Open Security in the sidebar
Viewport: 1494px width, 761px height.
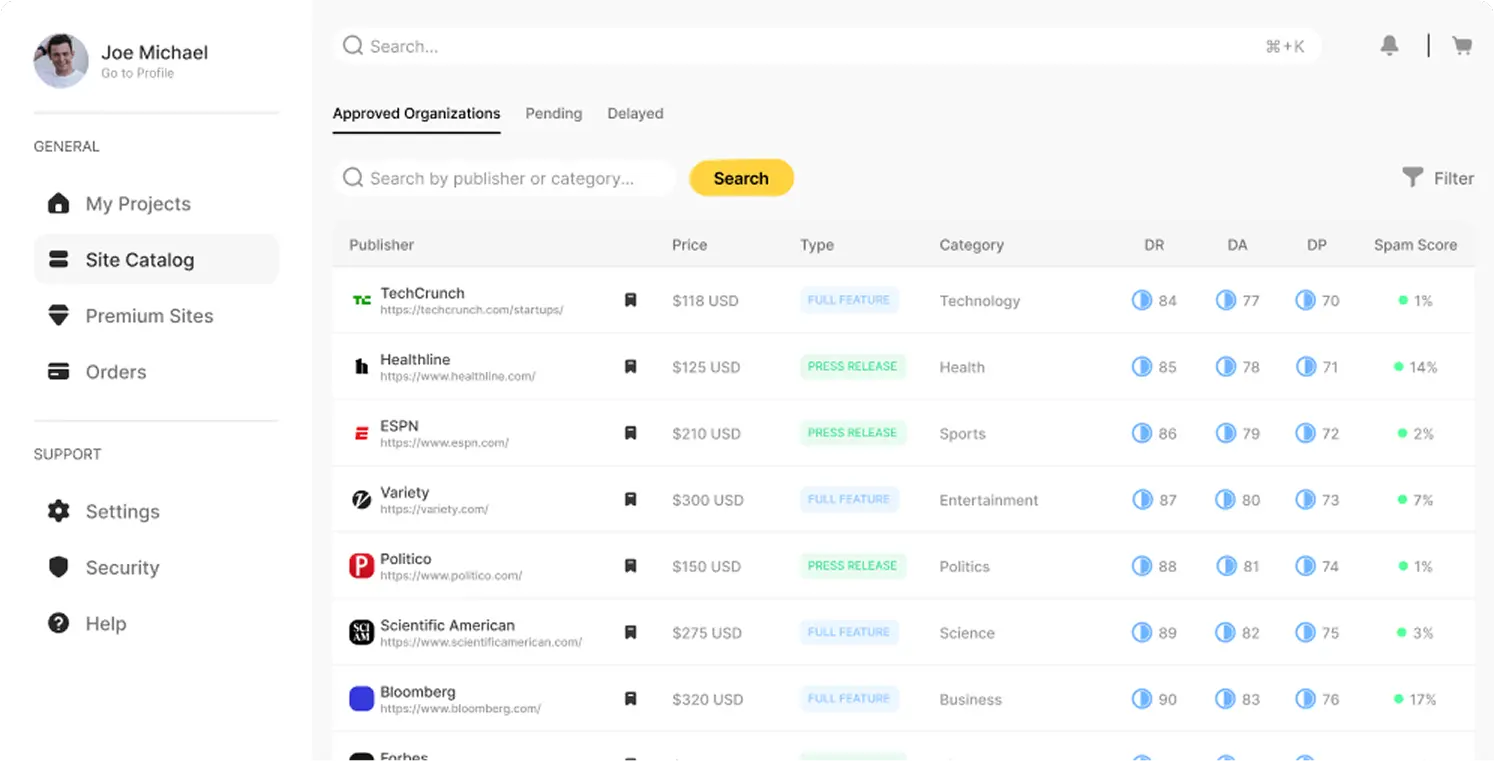(156, 568)
